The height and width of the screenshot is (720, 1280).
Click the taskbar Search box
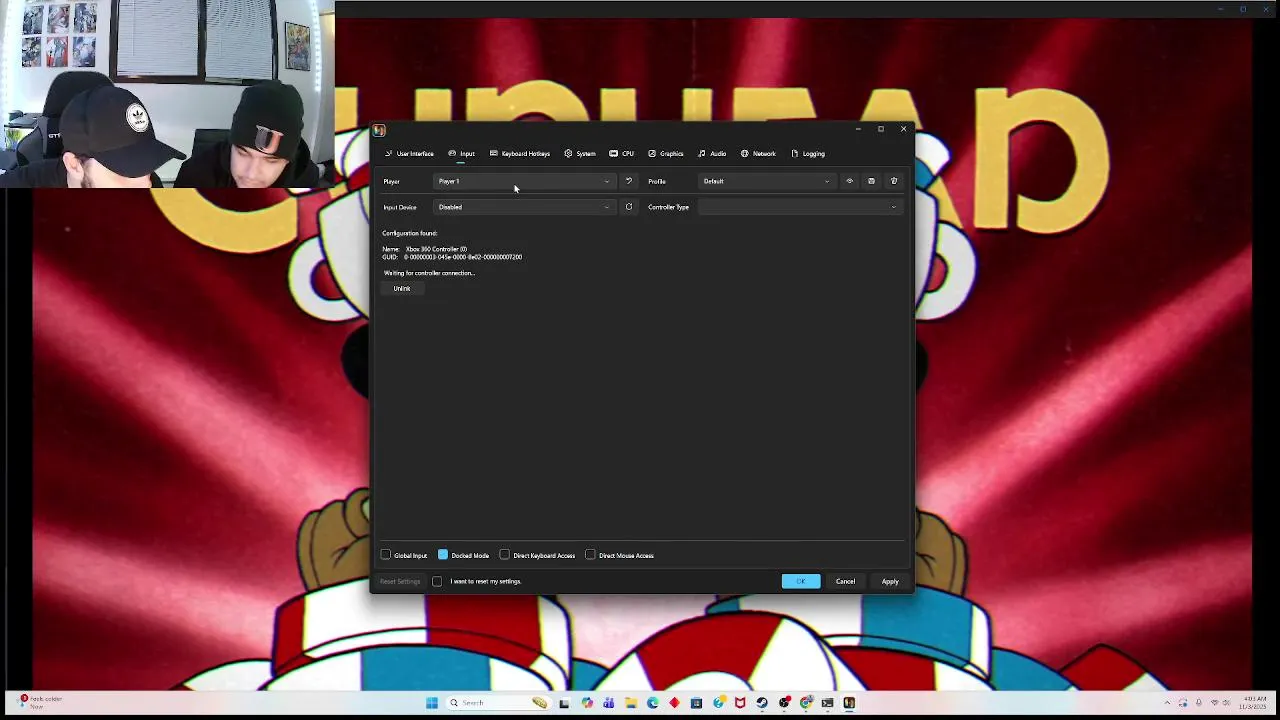[499, 703]
